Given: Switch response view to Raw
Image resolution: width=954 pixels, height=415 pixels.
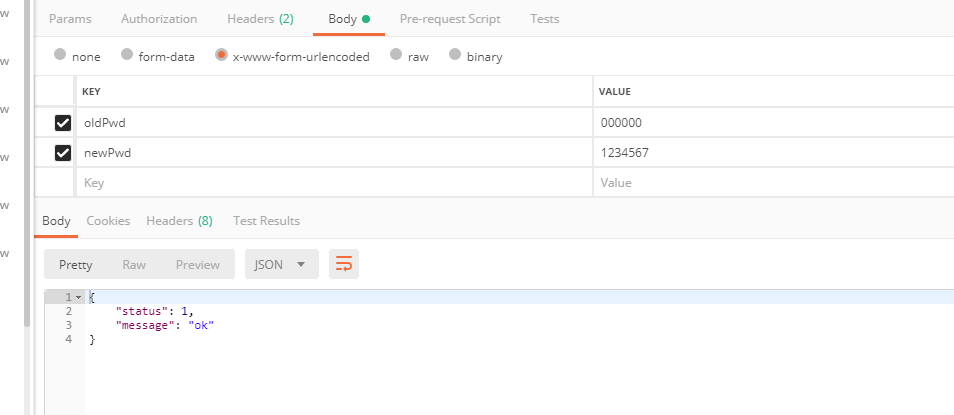Looking at the screenshot, I should point(134,264).
